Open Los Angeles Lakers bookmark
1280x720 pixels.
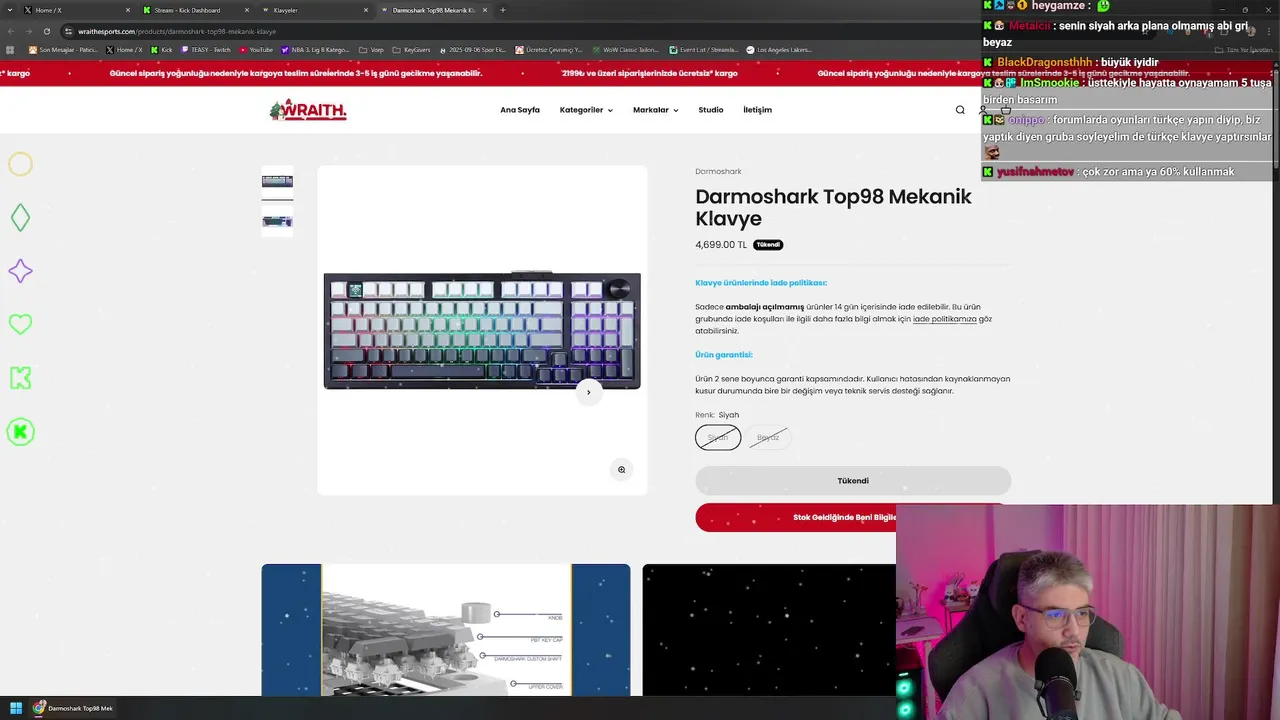coord(779,50)
